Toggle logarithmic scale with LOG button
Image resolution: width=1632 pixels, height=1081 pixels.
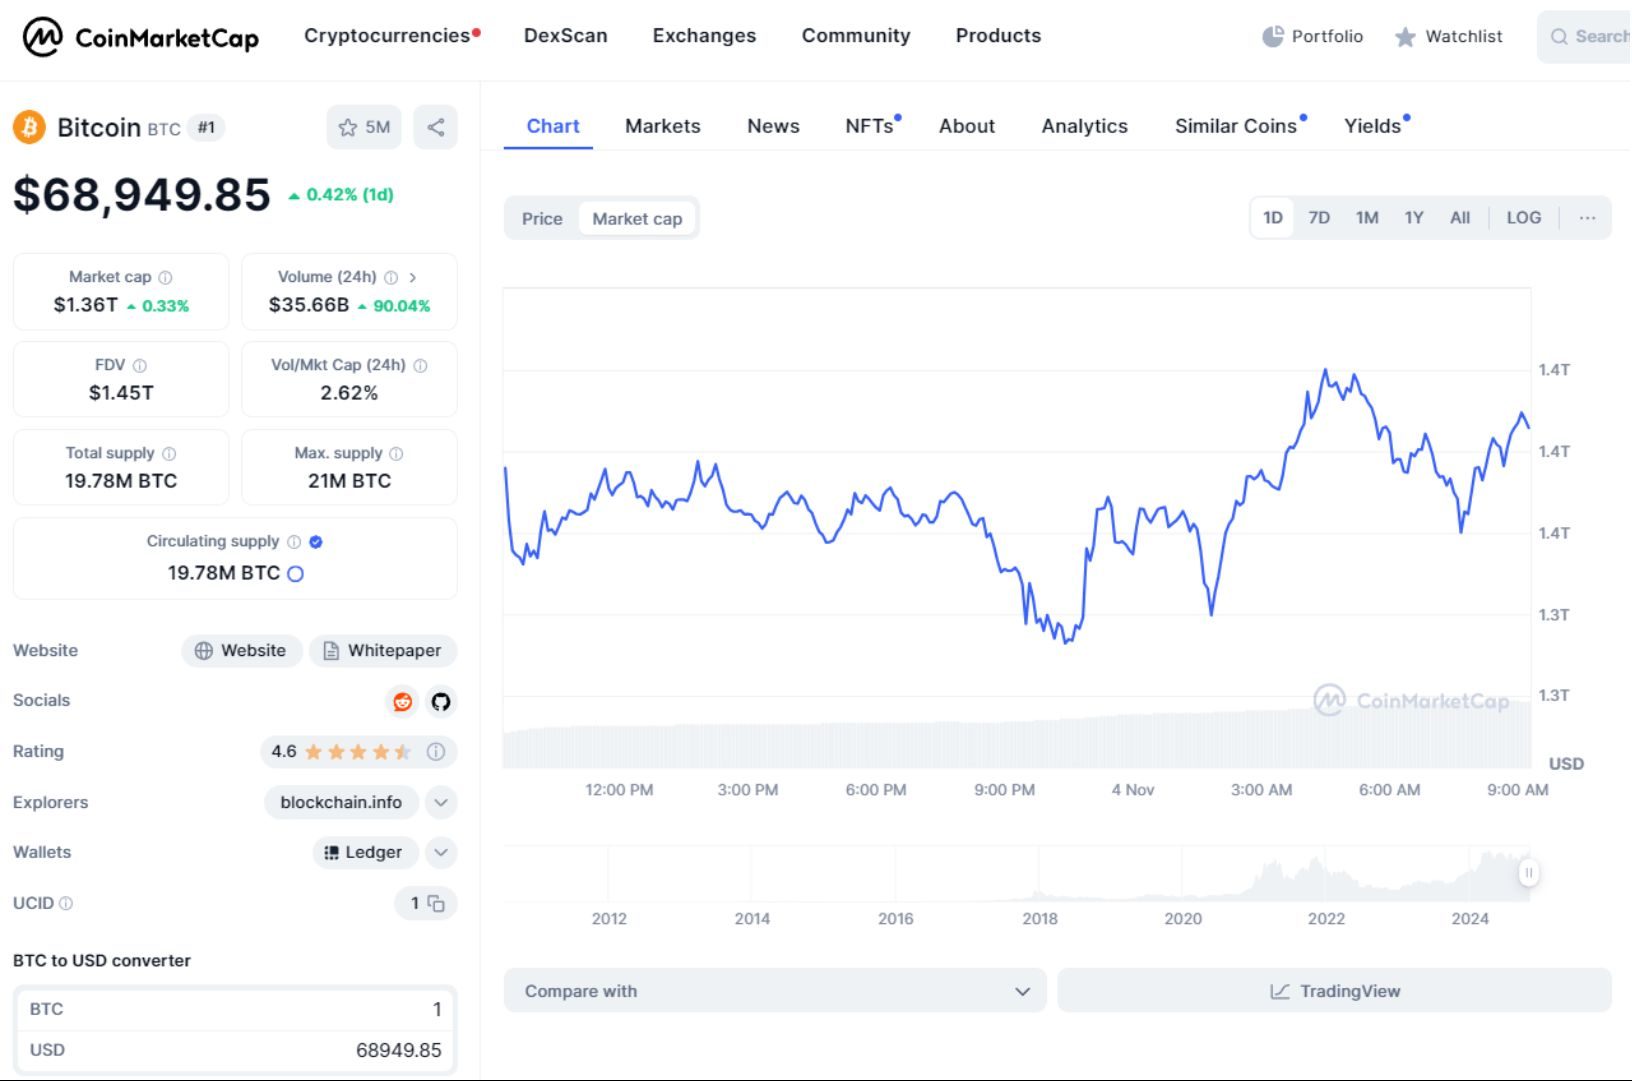click(x=1523, y=217)
